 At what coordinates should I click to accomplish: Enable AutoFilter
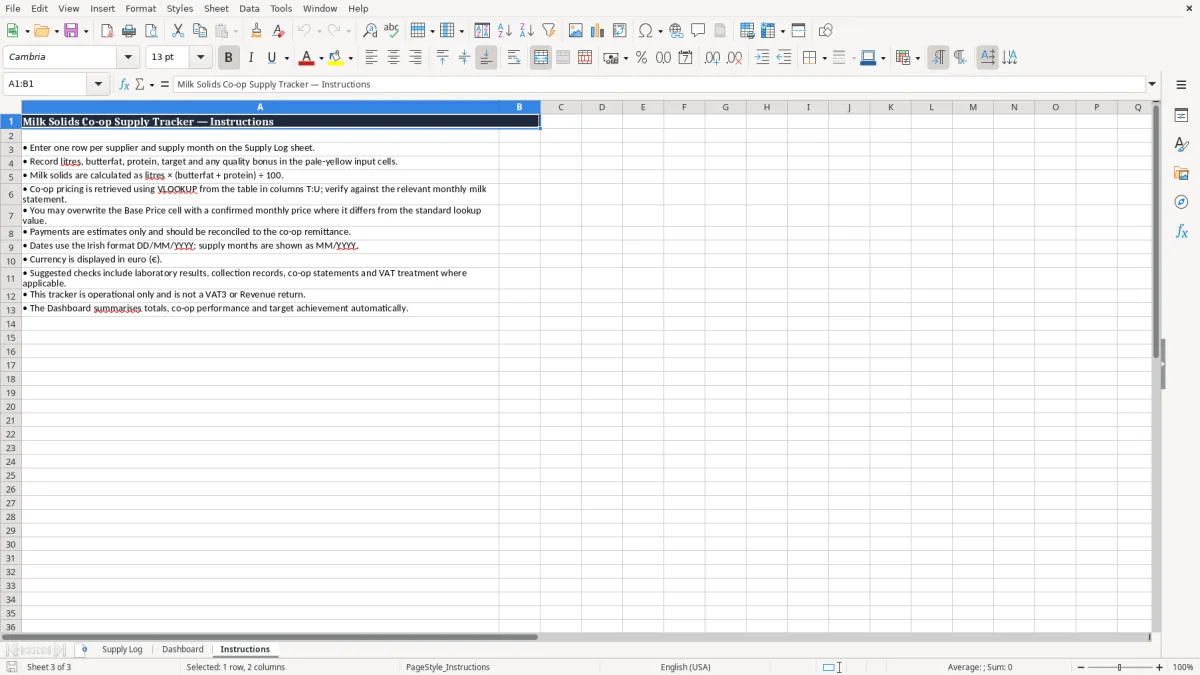click(x=549, y=31)
